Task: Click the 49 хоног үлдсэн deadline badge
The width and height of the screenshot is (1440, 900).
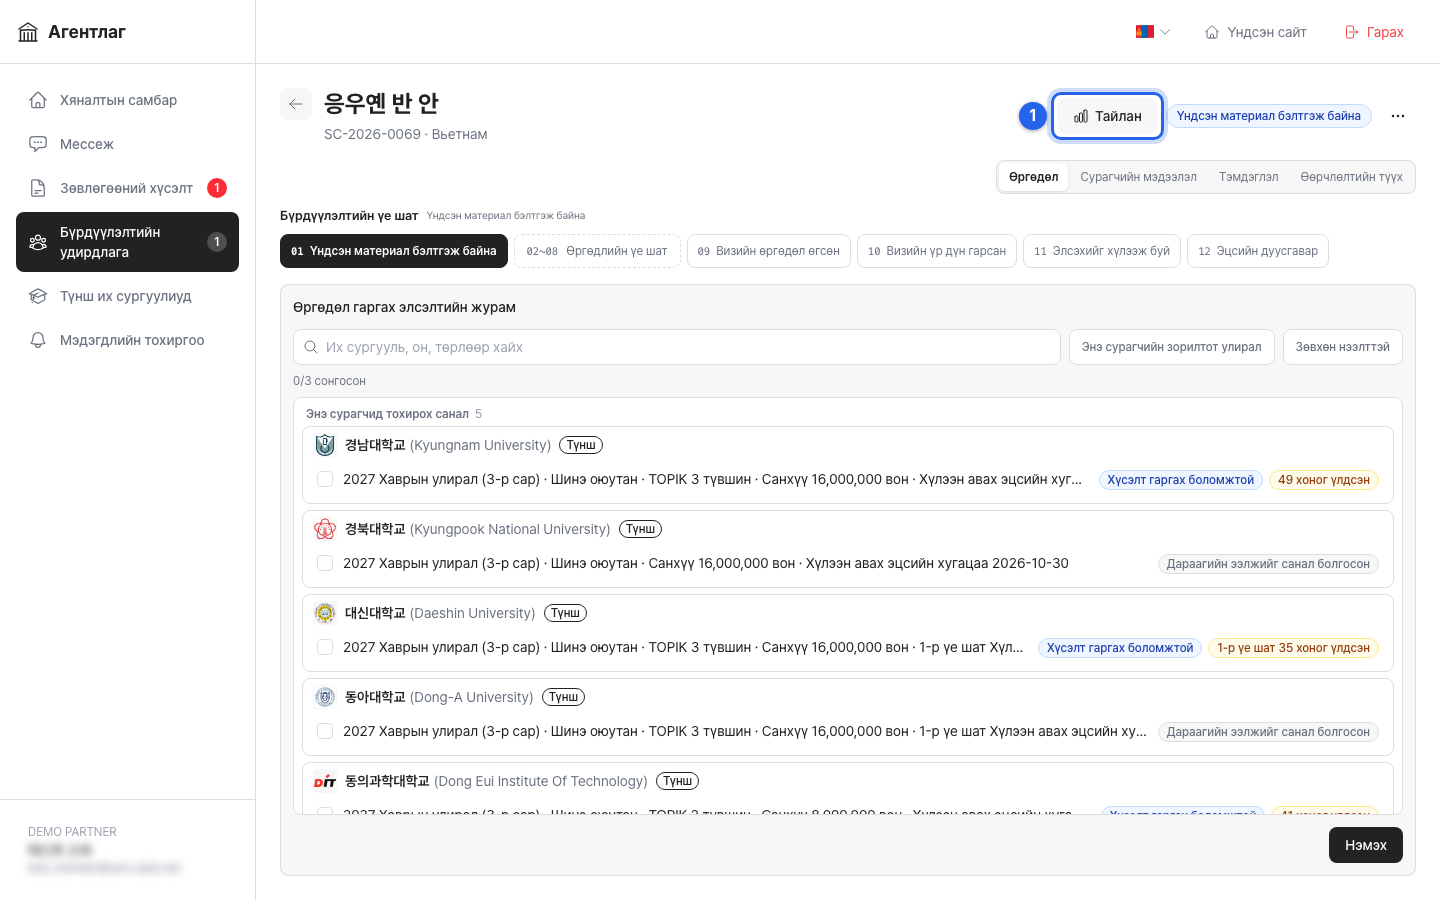Action: pyautogui.click(x=1324, y=480)
